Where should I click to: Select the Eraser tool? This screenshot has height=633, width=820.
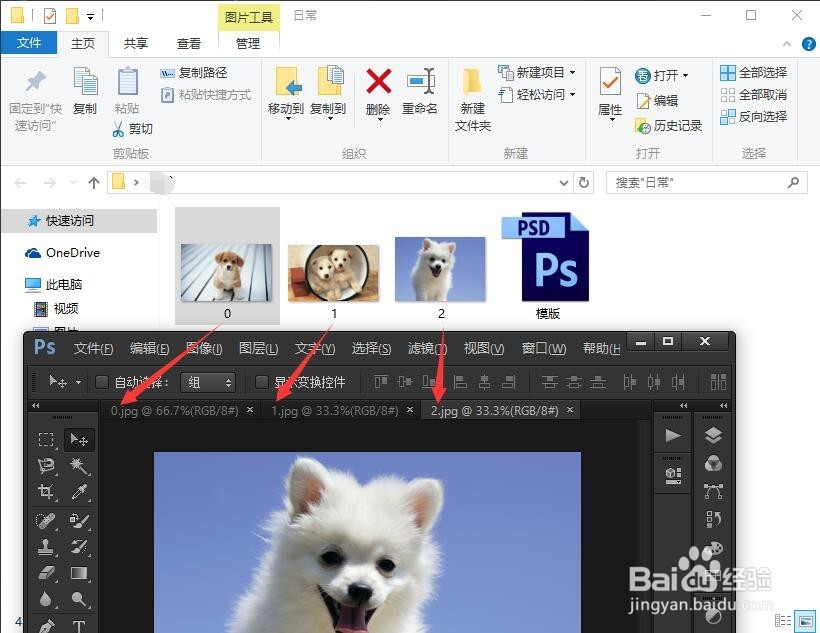click(46, 573)
